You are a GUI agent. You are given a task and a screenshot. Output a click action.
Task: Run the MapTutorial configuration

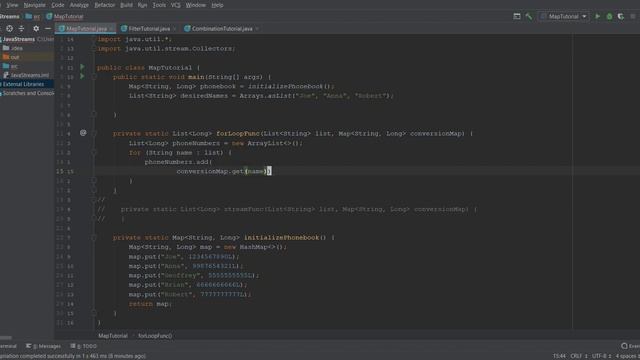coord(598,16)
